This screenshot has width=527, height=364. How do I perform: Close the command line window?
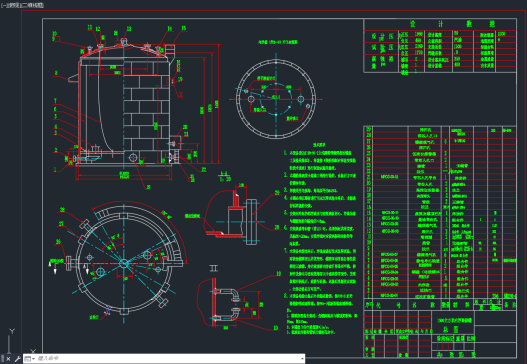(x=8, y=359)
